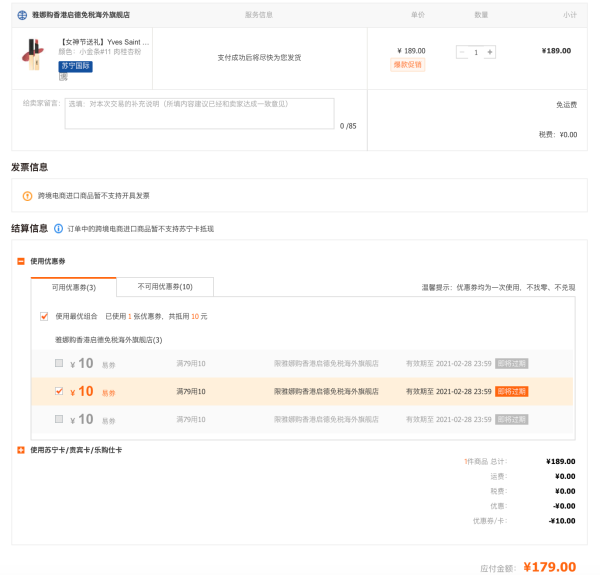Switch to 可用优惠券(3) tab

tap(73, 287)
